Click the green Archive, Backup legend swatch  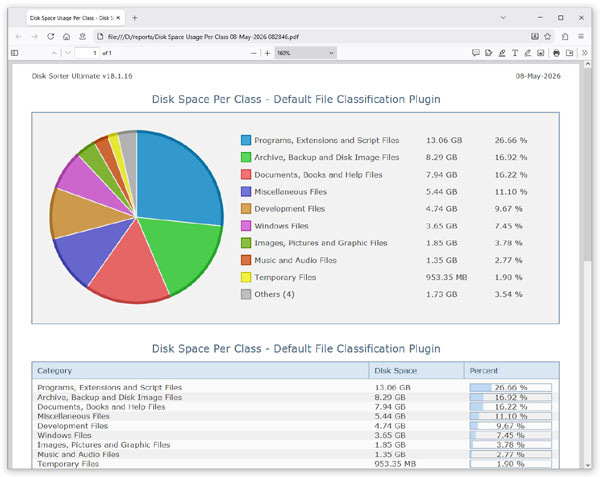coord(246,157)
